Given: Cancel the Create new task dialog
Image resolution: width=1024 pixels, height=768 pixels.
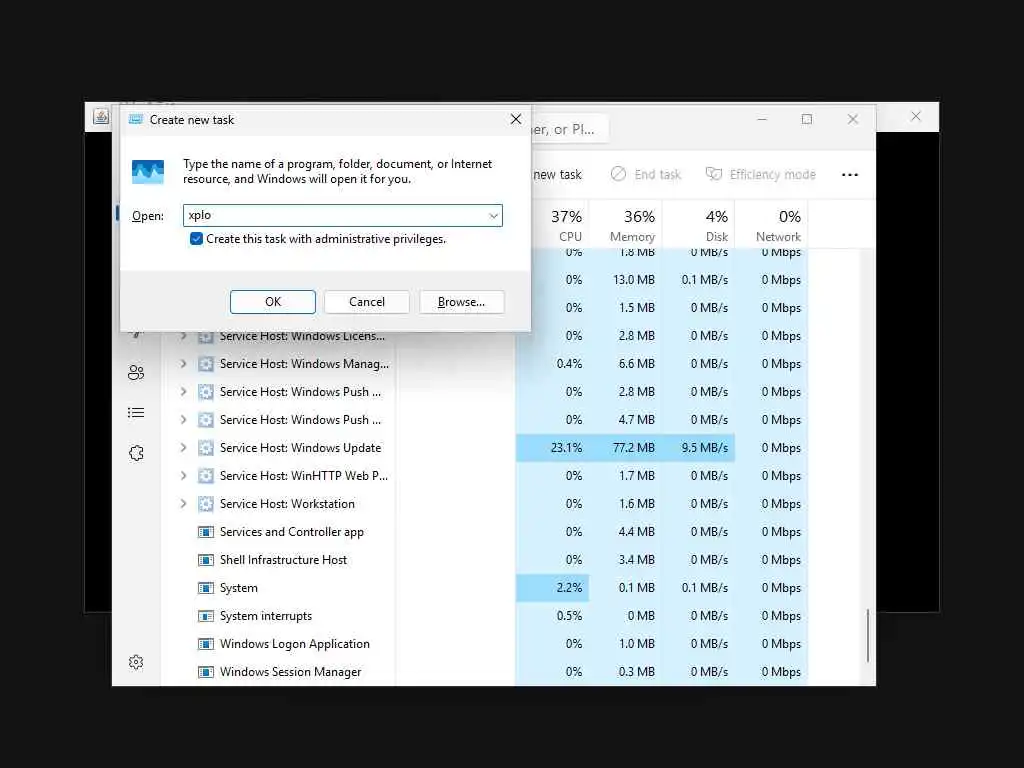Looking at the screenshot, I should point(366,302).
